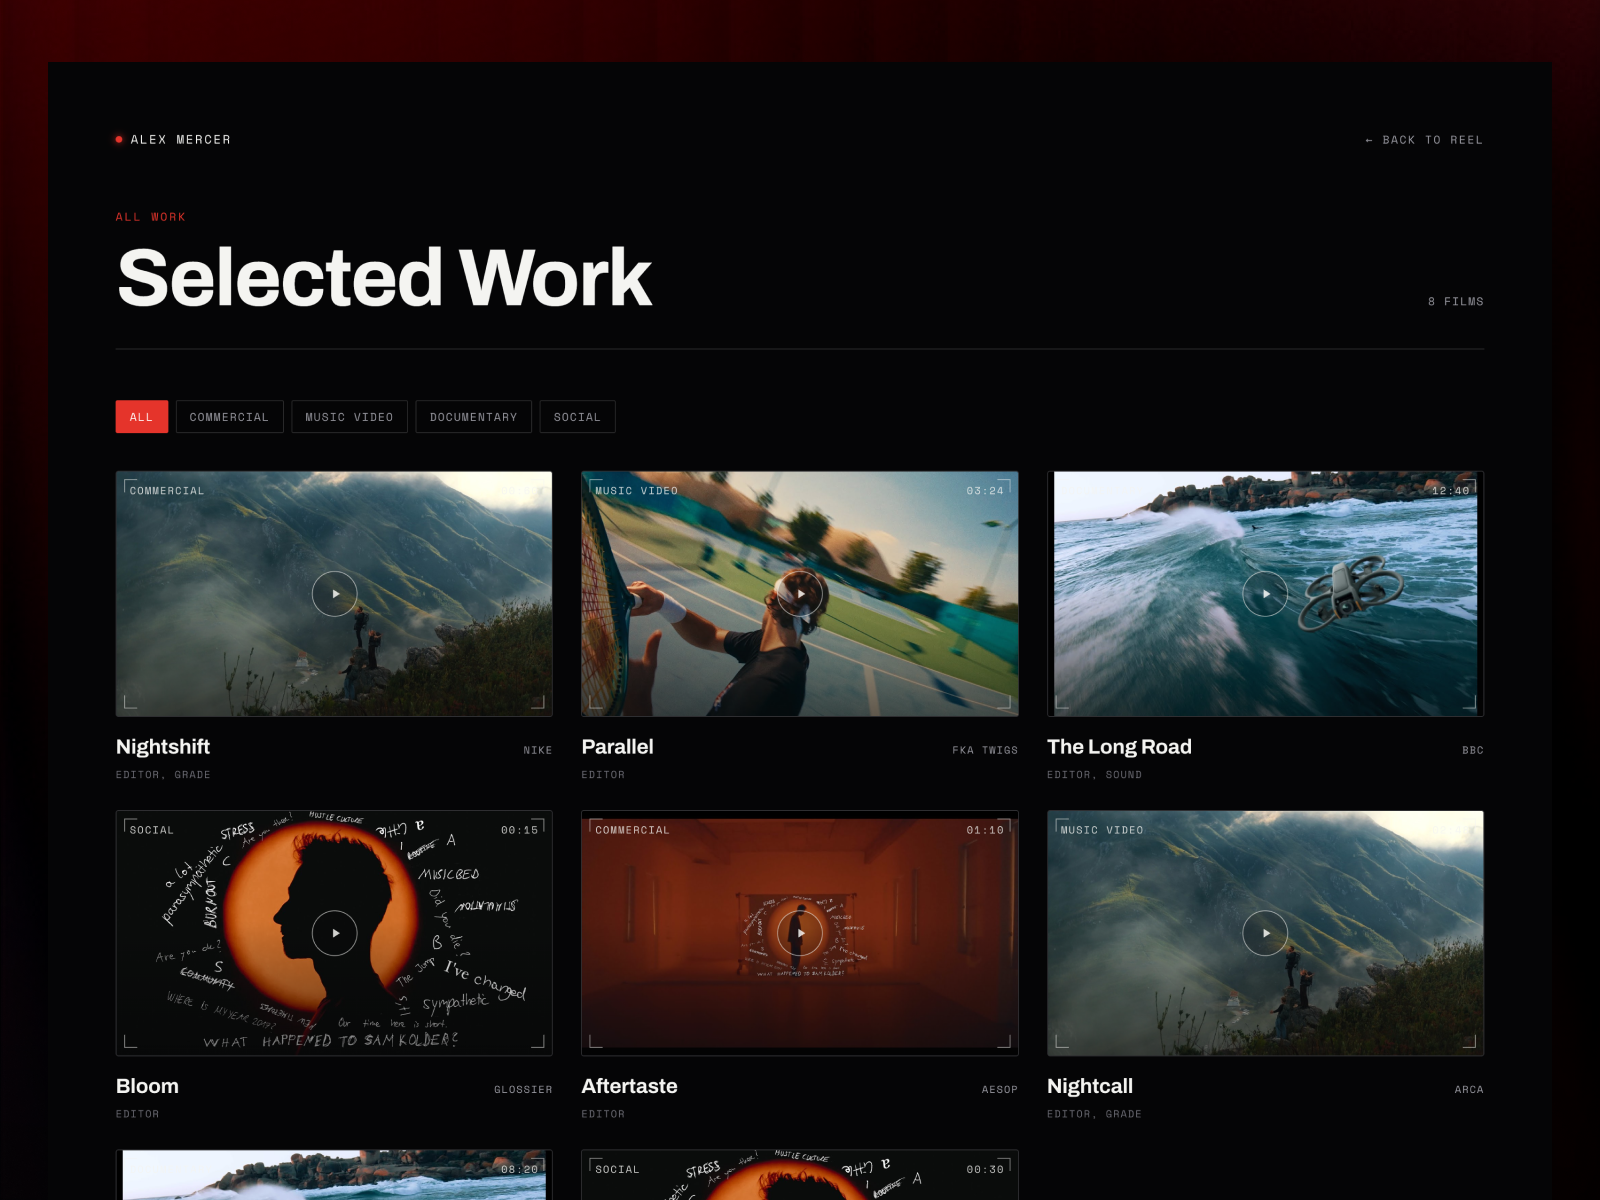The width and height of the screenshot is (1600, 1200).
Task: Click the 12:40 duration on The Long Road
Action: click(x=1451, y=491)
